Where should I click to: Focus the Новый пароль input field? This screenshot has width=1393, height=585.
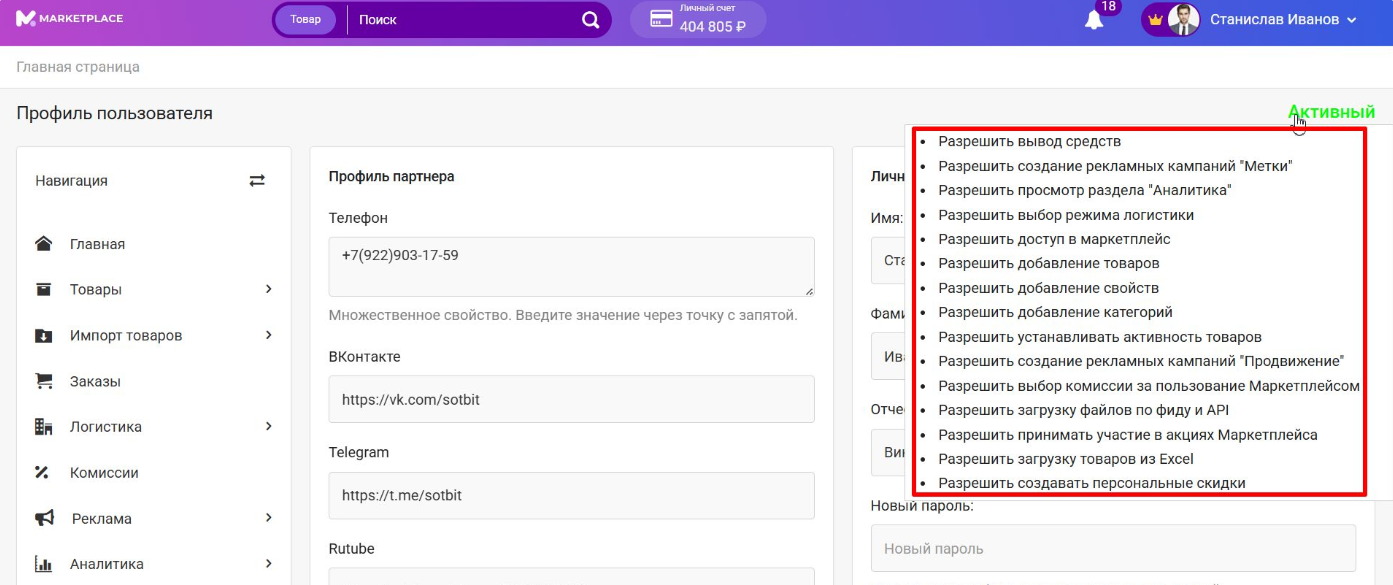(1113, 548)
